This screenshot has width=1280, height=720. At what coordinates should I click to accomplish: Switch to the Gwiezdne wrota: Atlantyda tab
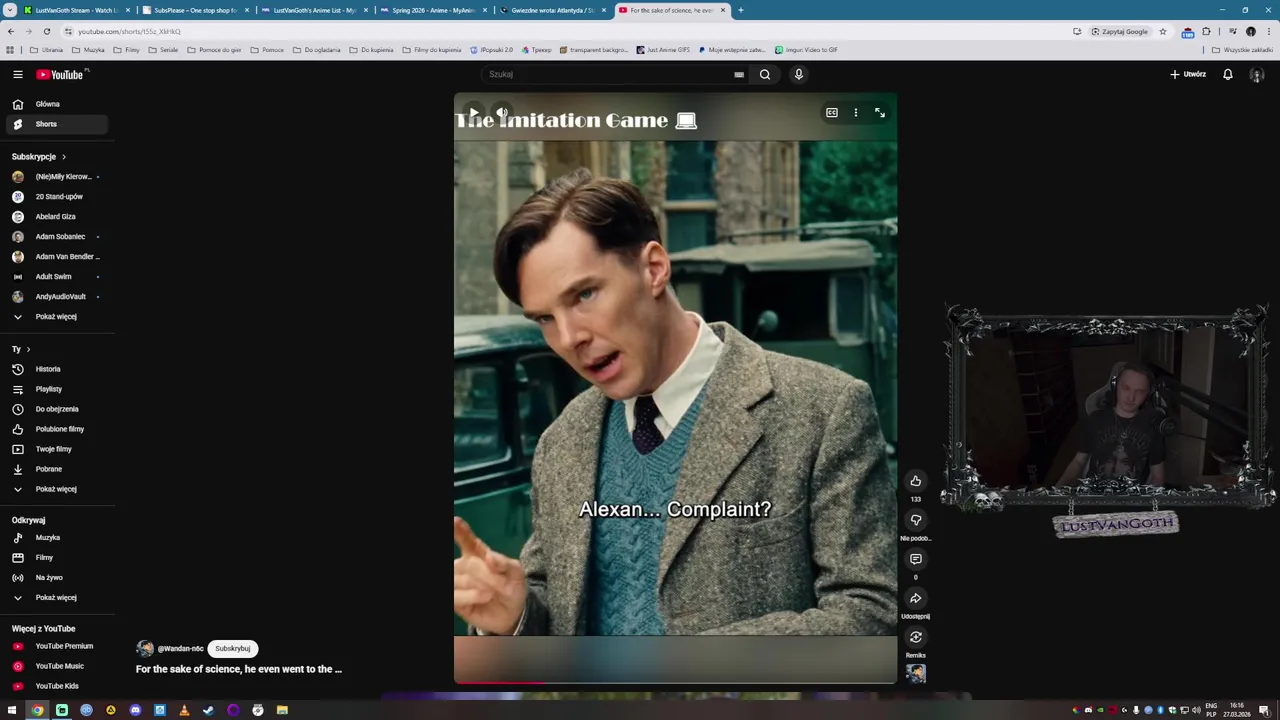pos(552,10)
